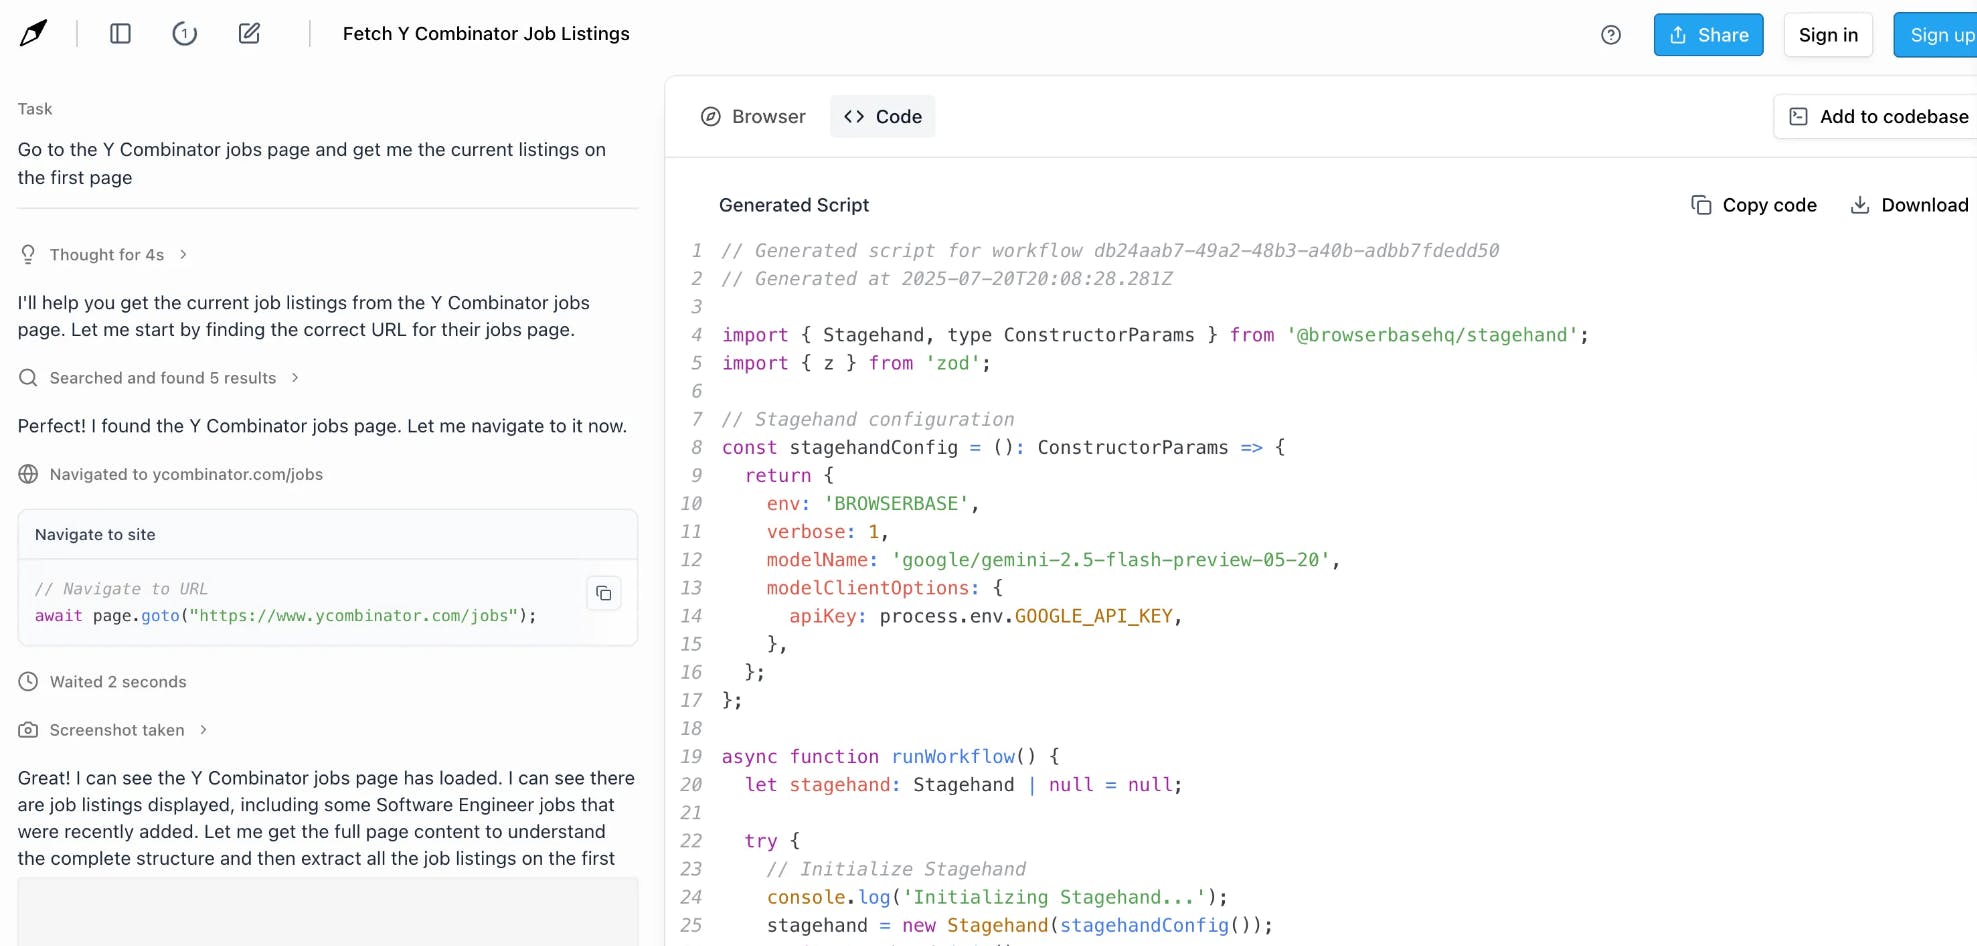Click the async function runWorkflow line
The width and height of the screenshot is (1977, 946).
coord(891,757)
